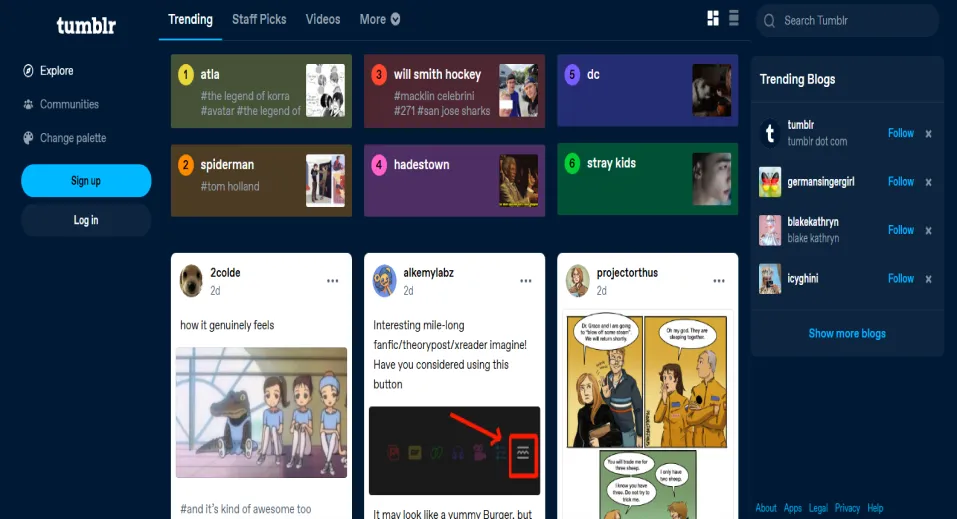Select the Staff Picks tab
The image size is (957, 519).
tap(259, 20)
